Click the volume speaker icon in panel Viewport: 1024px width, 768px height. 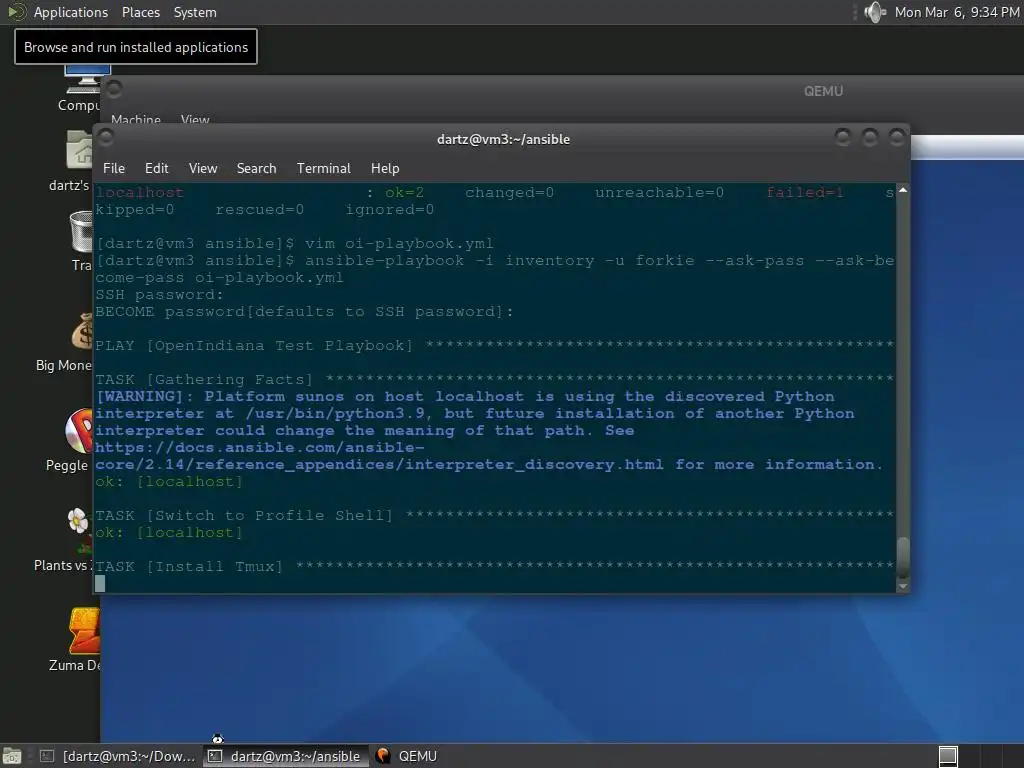(x=874, y=12)
